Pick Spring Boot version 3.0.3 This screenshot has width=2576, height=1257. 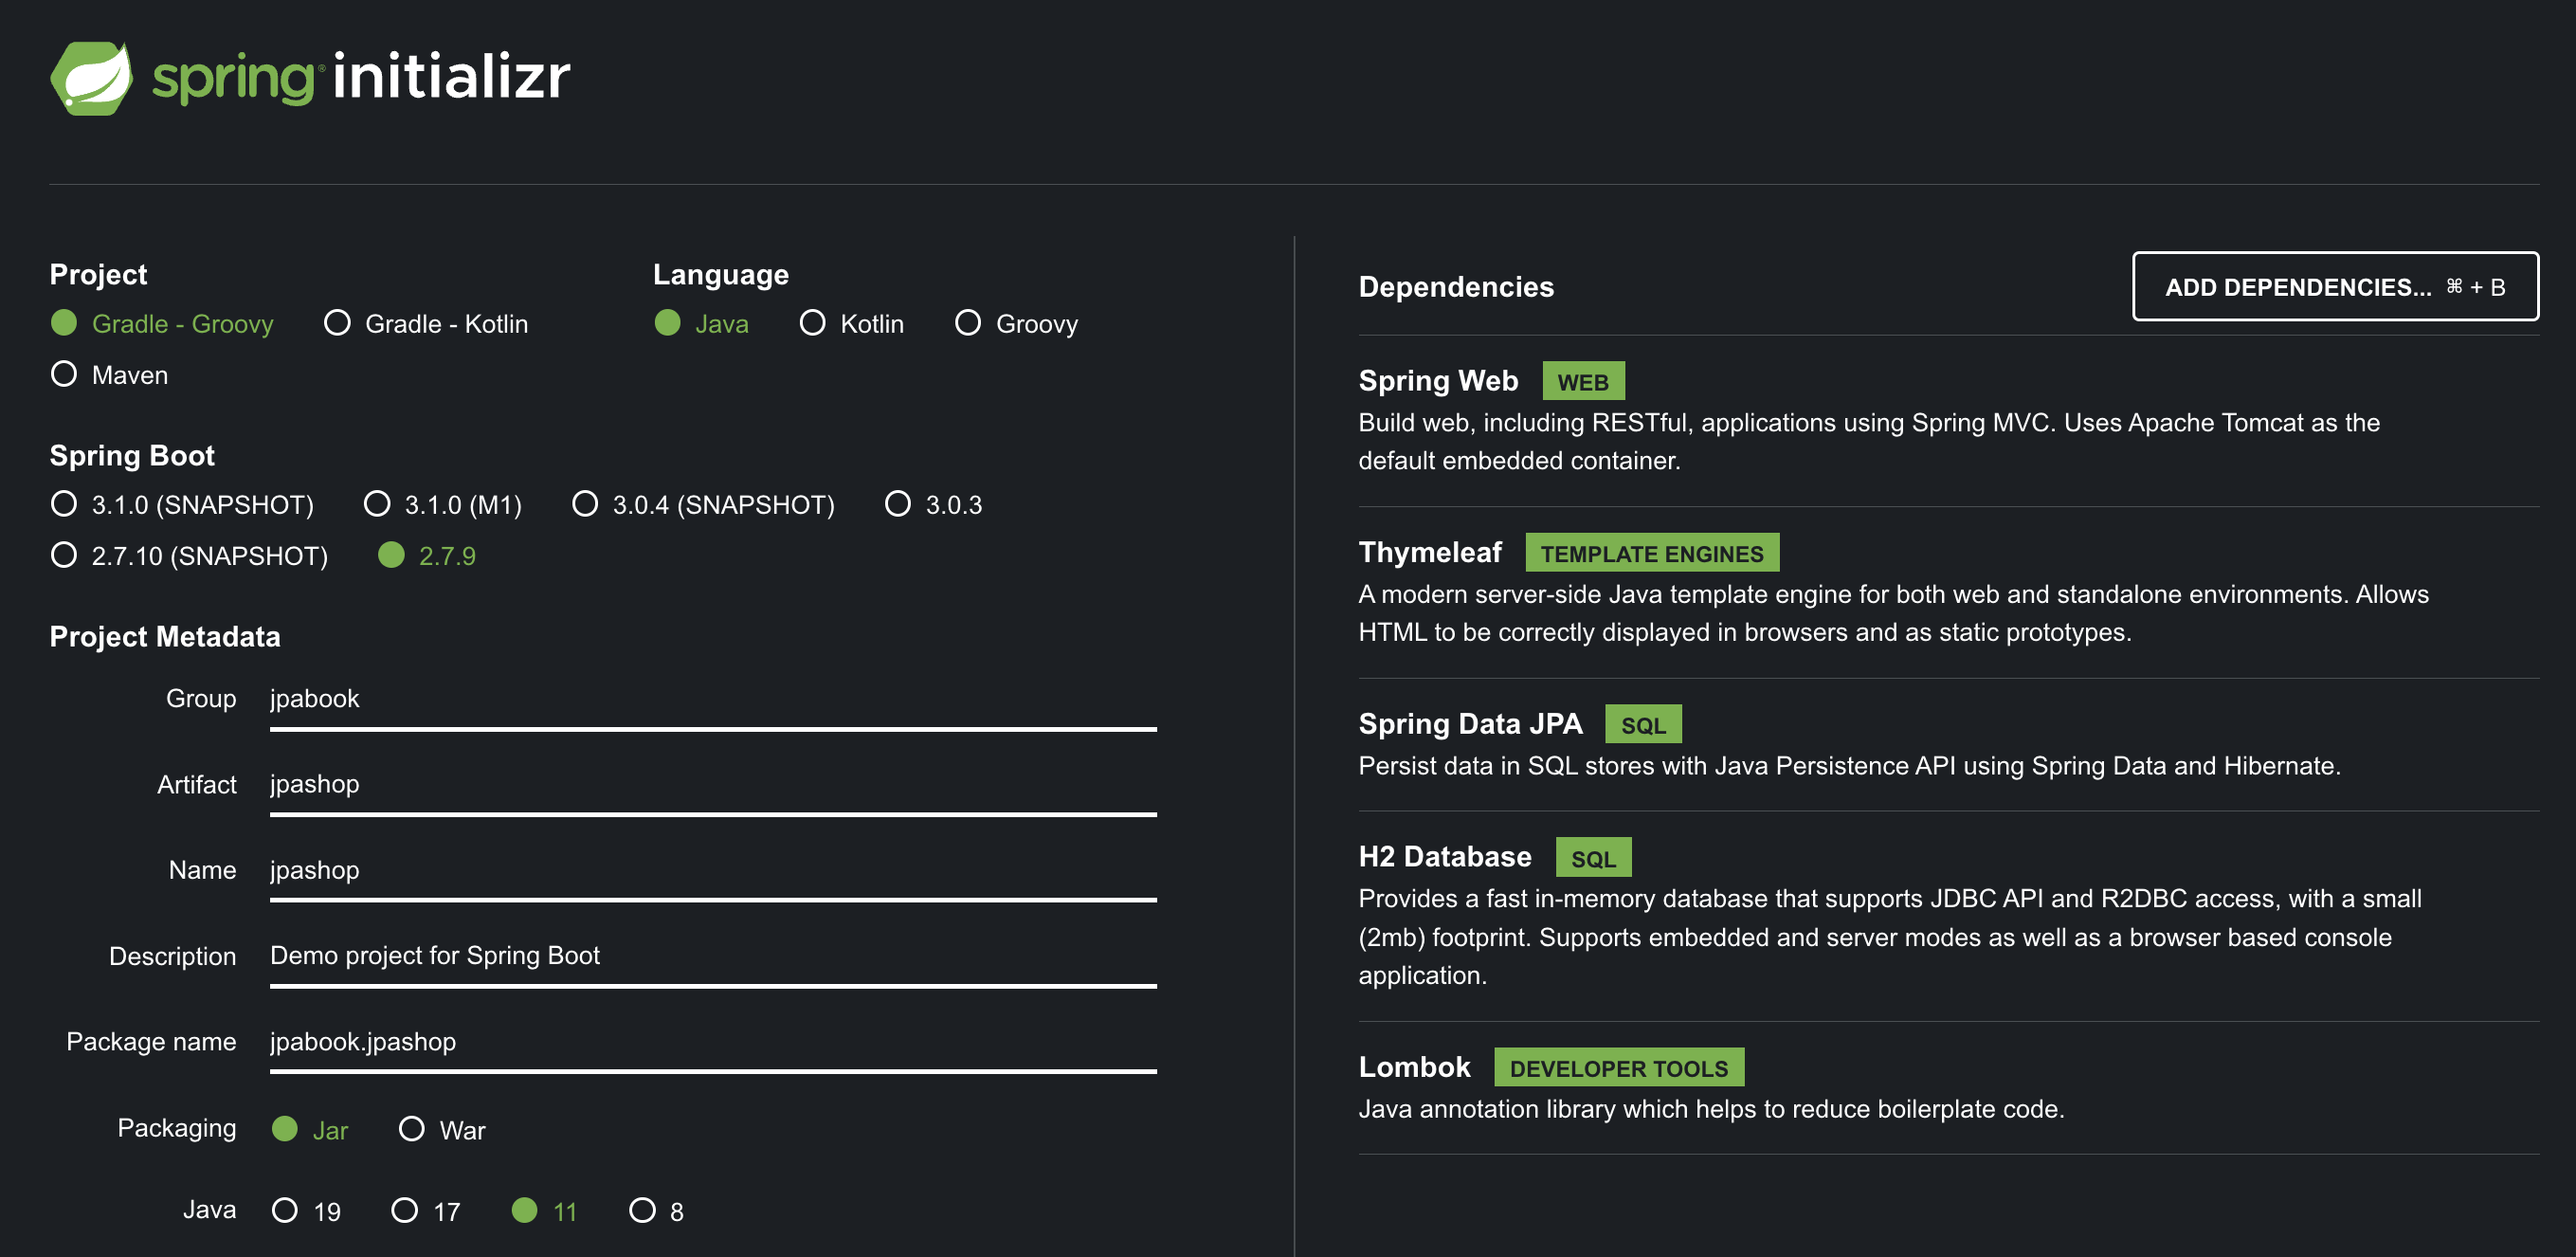[933, 504]
